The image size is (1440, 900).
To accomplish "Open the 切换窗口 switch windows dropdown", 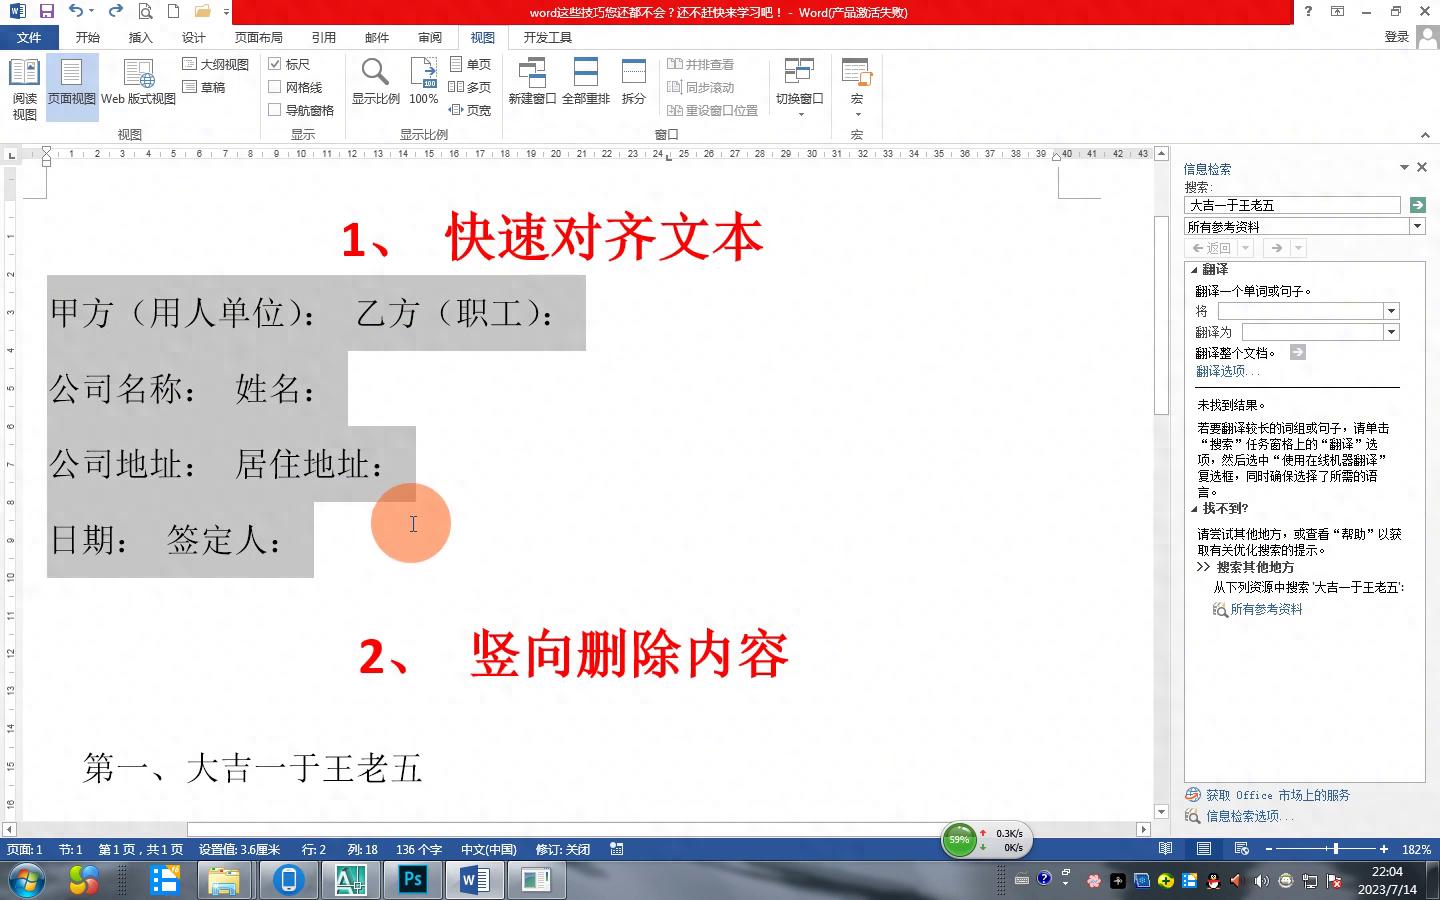I will (800, 88).
